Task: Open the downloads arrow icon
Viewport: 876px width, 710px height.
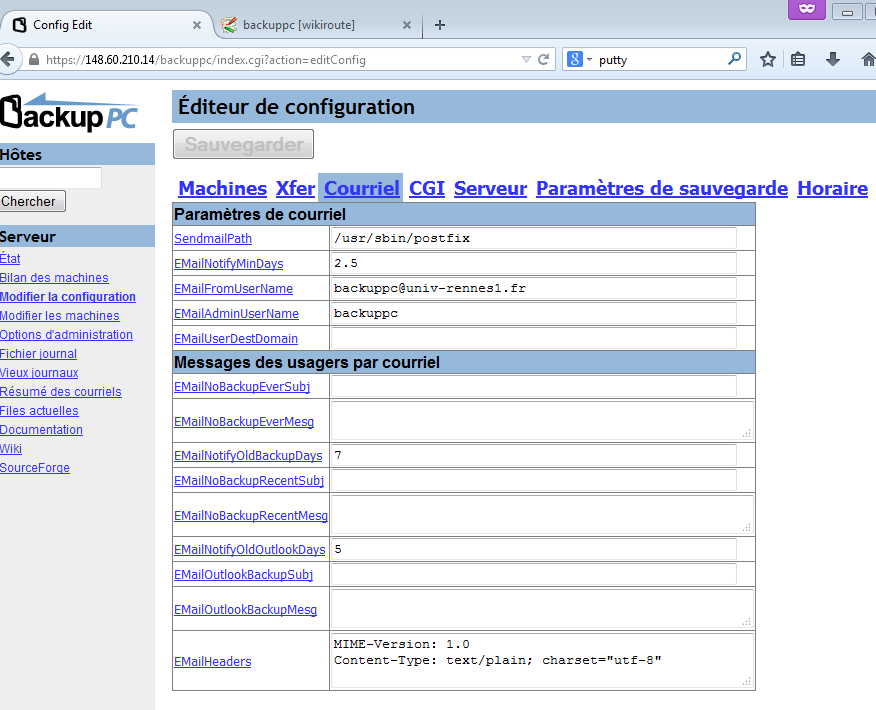Action: (x=832, y=60)
